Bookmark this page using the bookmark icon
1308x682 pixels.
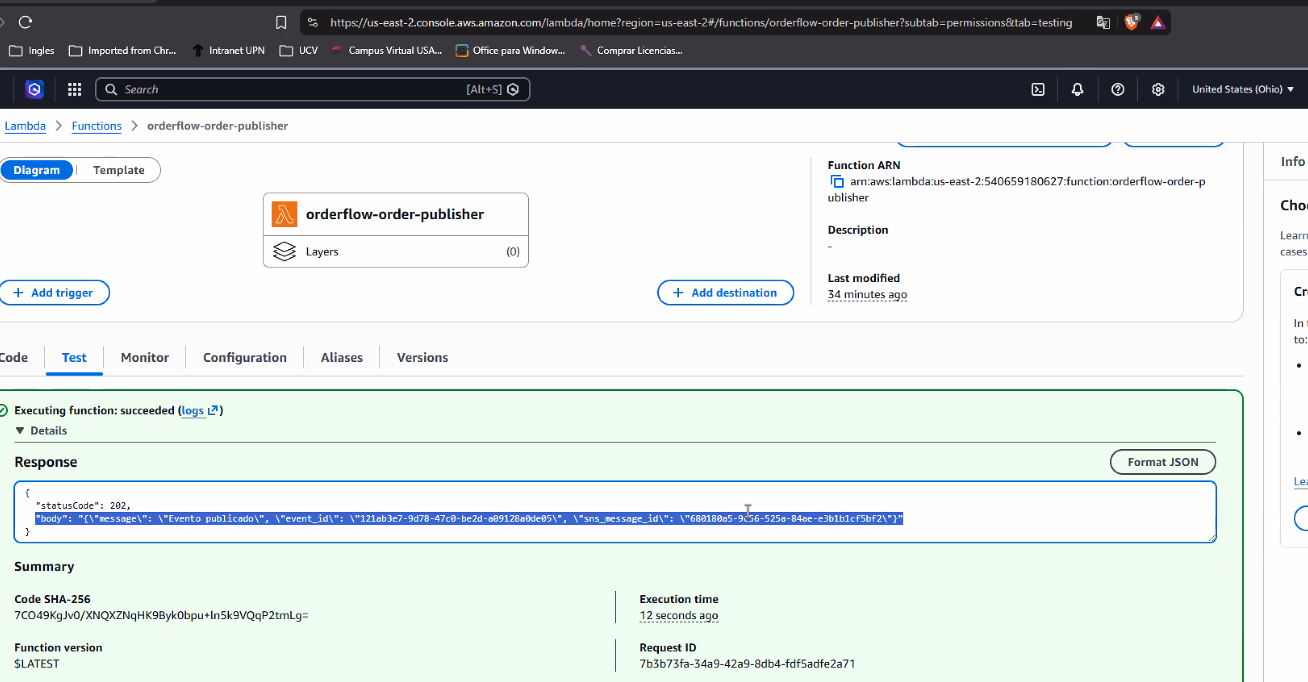281,22
